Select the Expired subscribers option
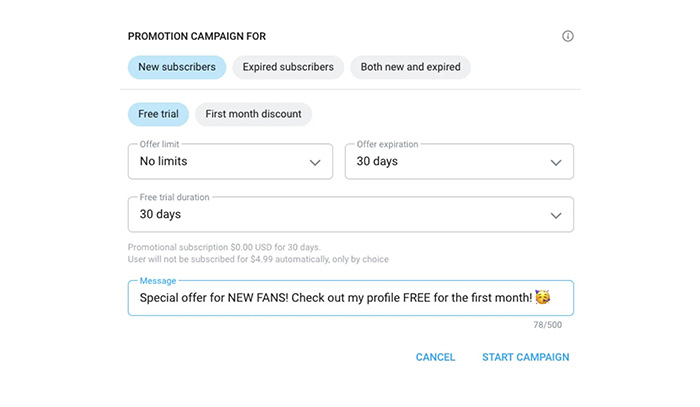The height and width of the screenshot is (407, 700). (x=288, y=67)
